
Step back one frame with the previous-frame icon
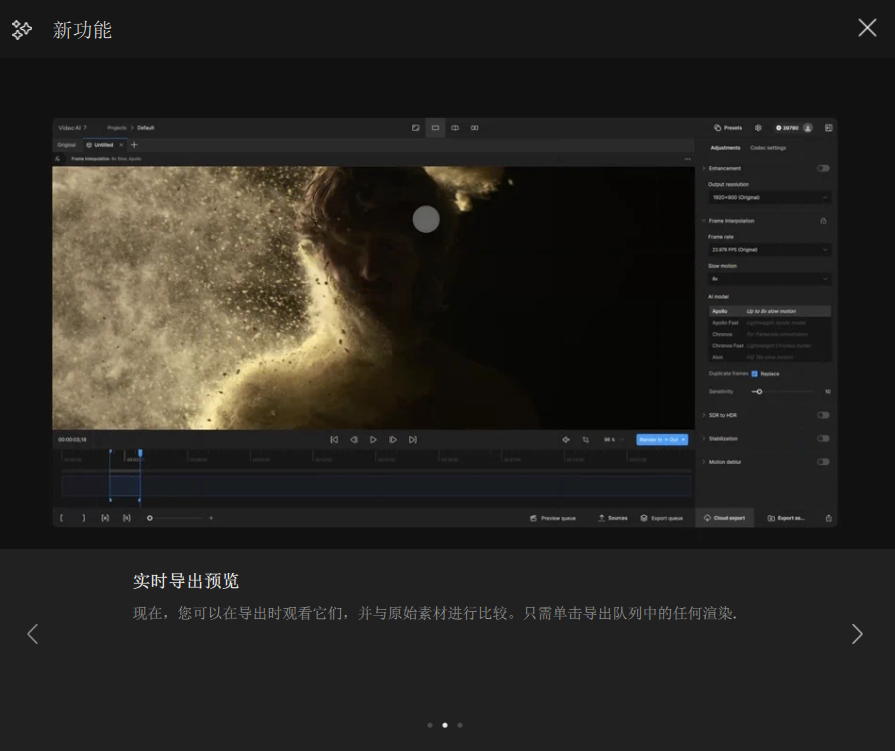[x=354, y=439]
